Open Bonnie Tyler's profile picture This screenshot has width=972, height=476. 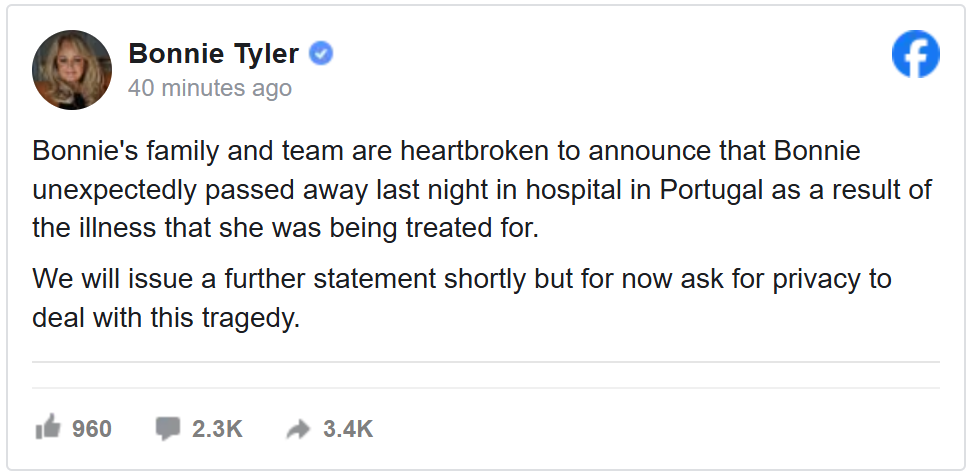pos(72,69)
